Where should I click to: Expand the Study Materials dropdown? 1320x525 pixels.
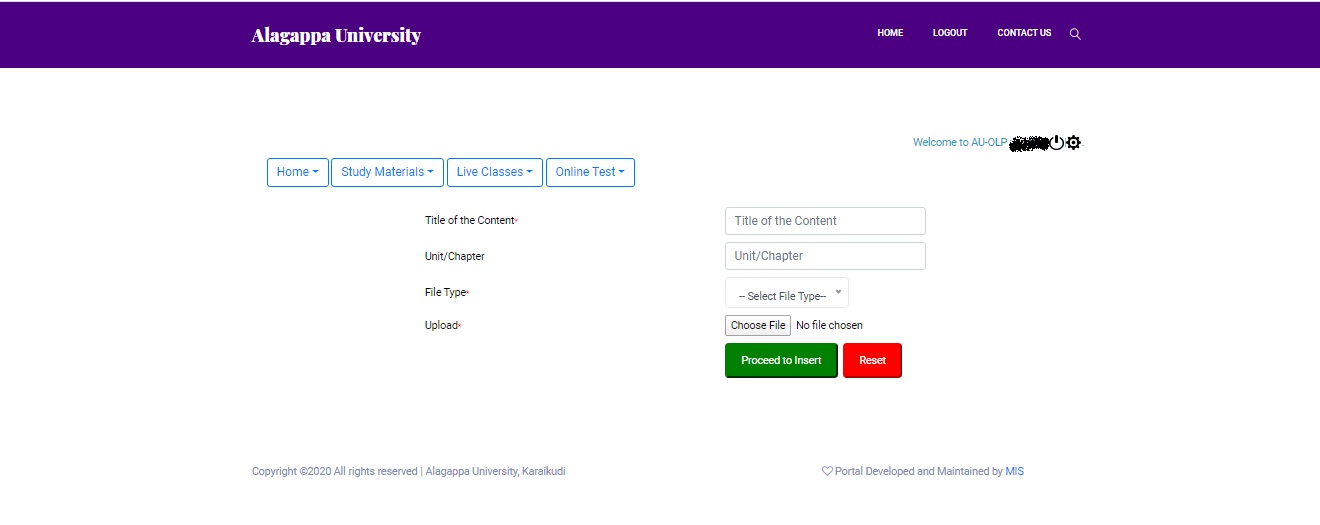tap(387, 172)
